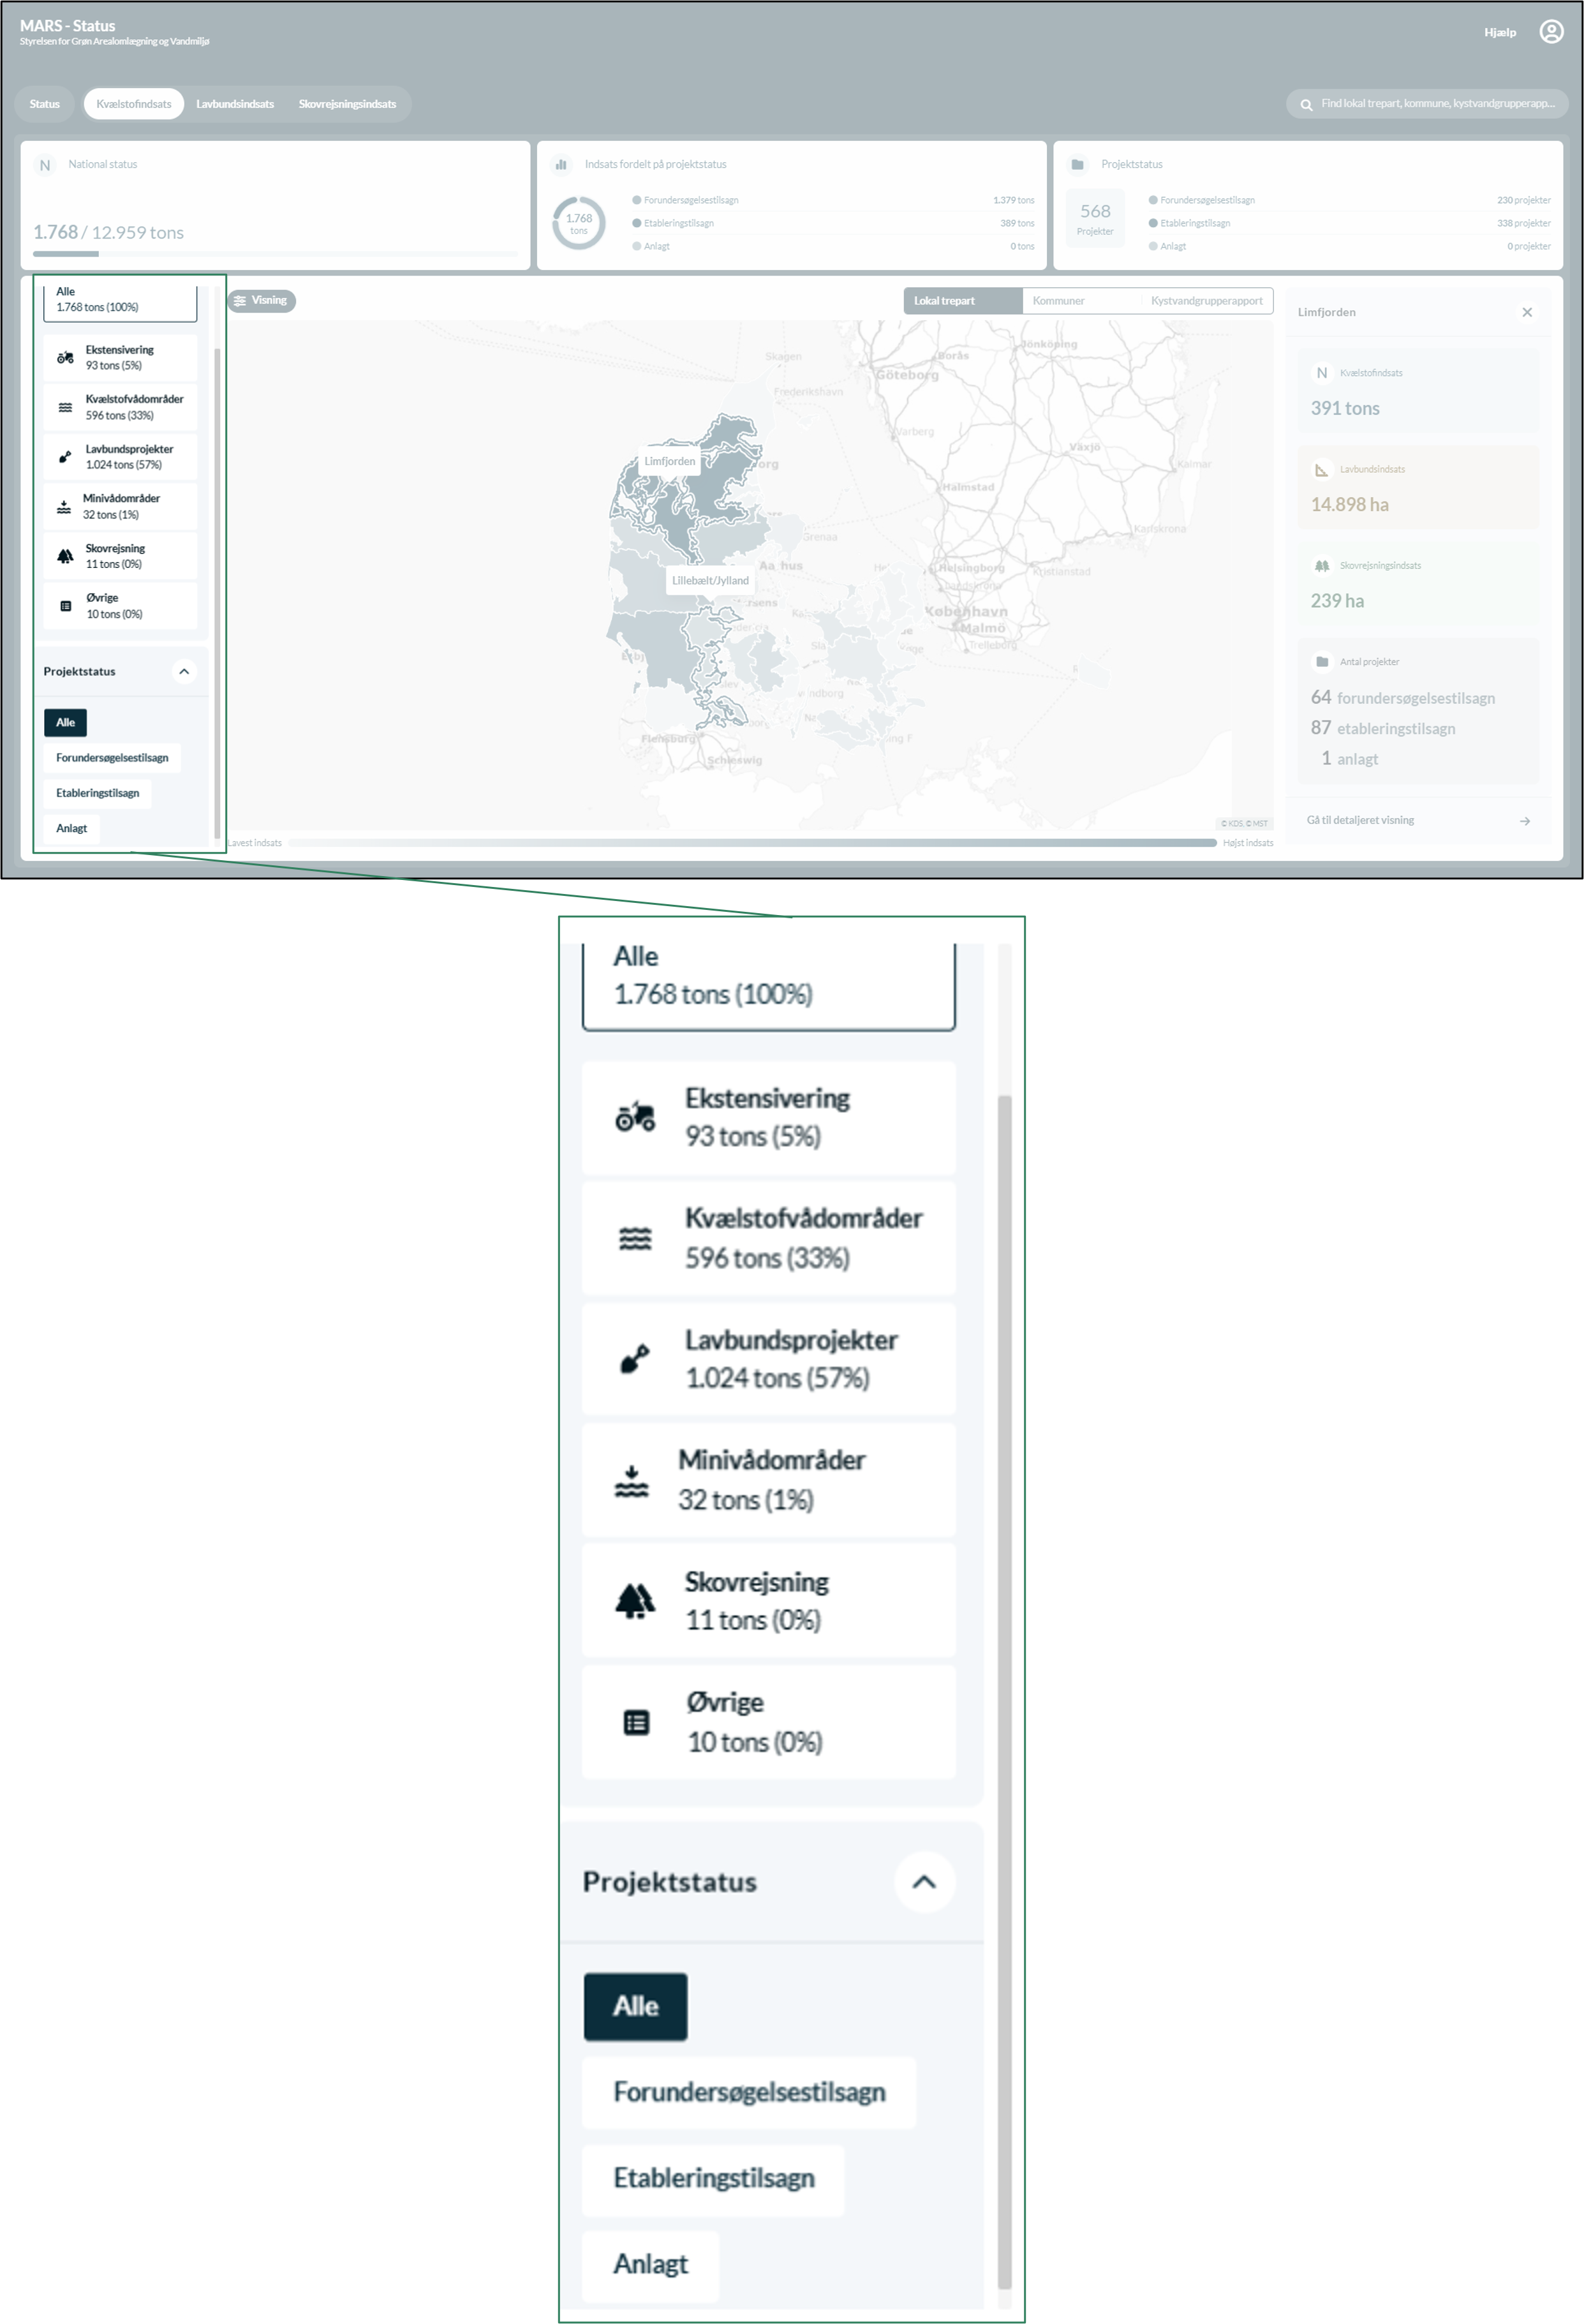The image size is (1584, 2324).
Task: Switch map grouping to Kystvandgrupperapport
Action: [1206, 301]
